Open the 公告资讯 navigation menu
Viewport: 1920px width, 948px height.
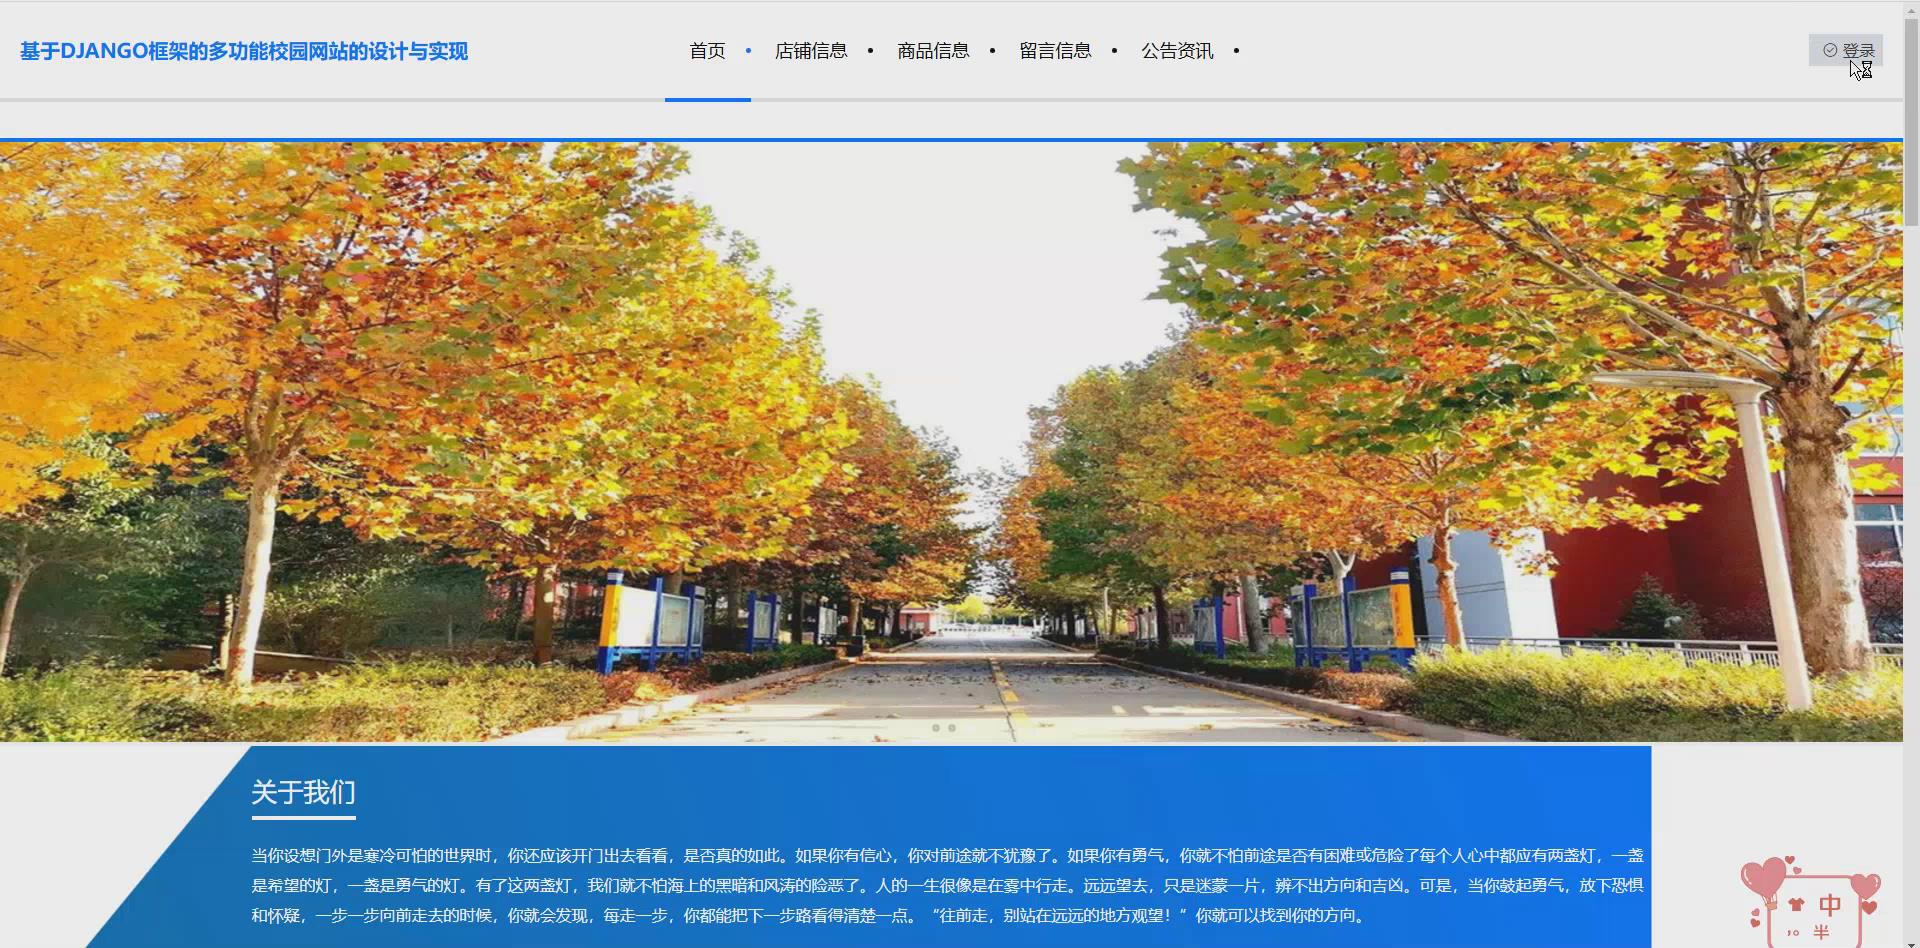coord(1177,50)
